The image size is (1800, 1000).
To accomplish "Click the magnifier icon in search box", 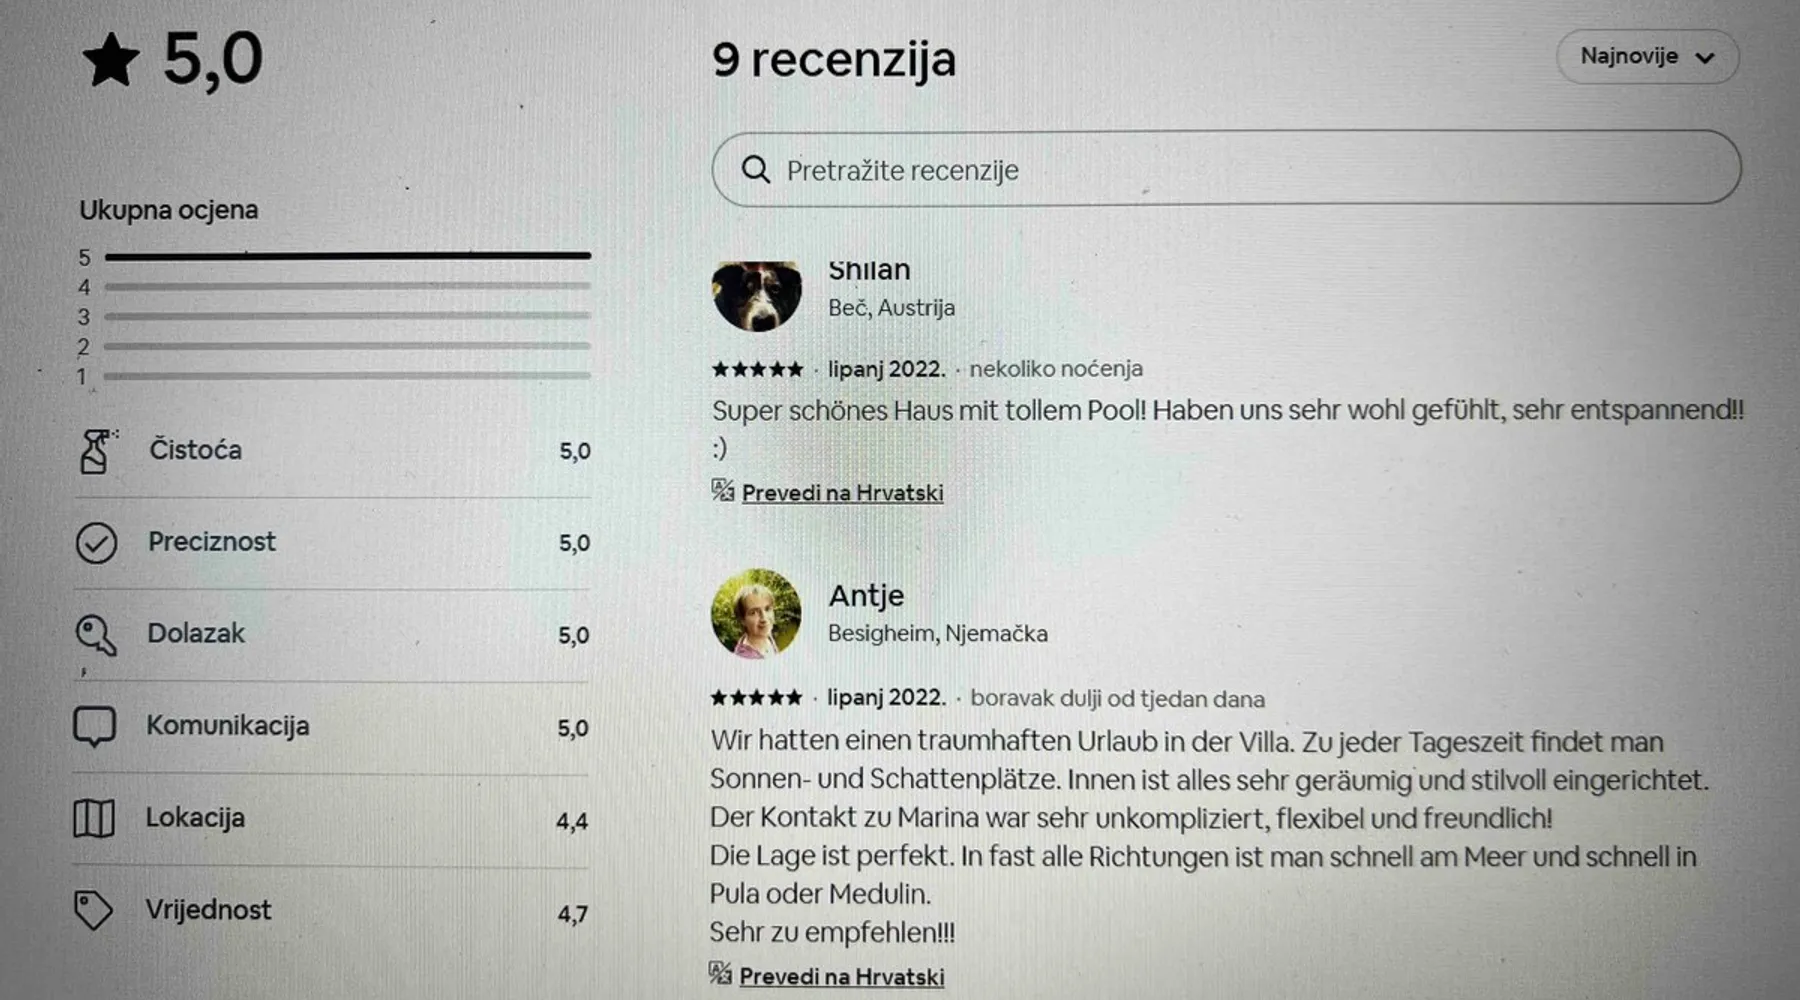I will coord(756,169).
